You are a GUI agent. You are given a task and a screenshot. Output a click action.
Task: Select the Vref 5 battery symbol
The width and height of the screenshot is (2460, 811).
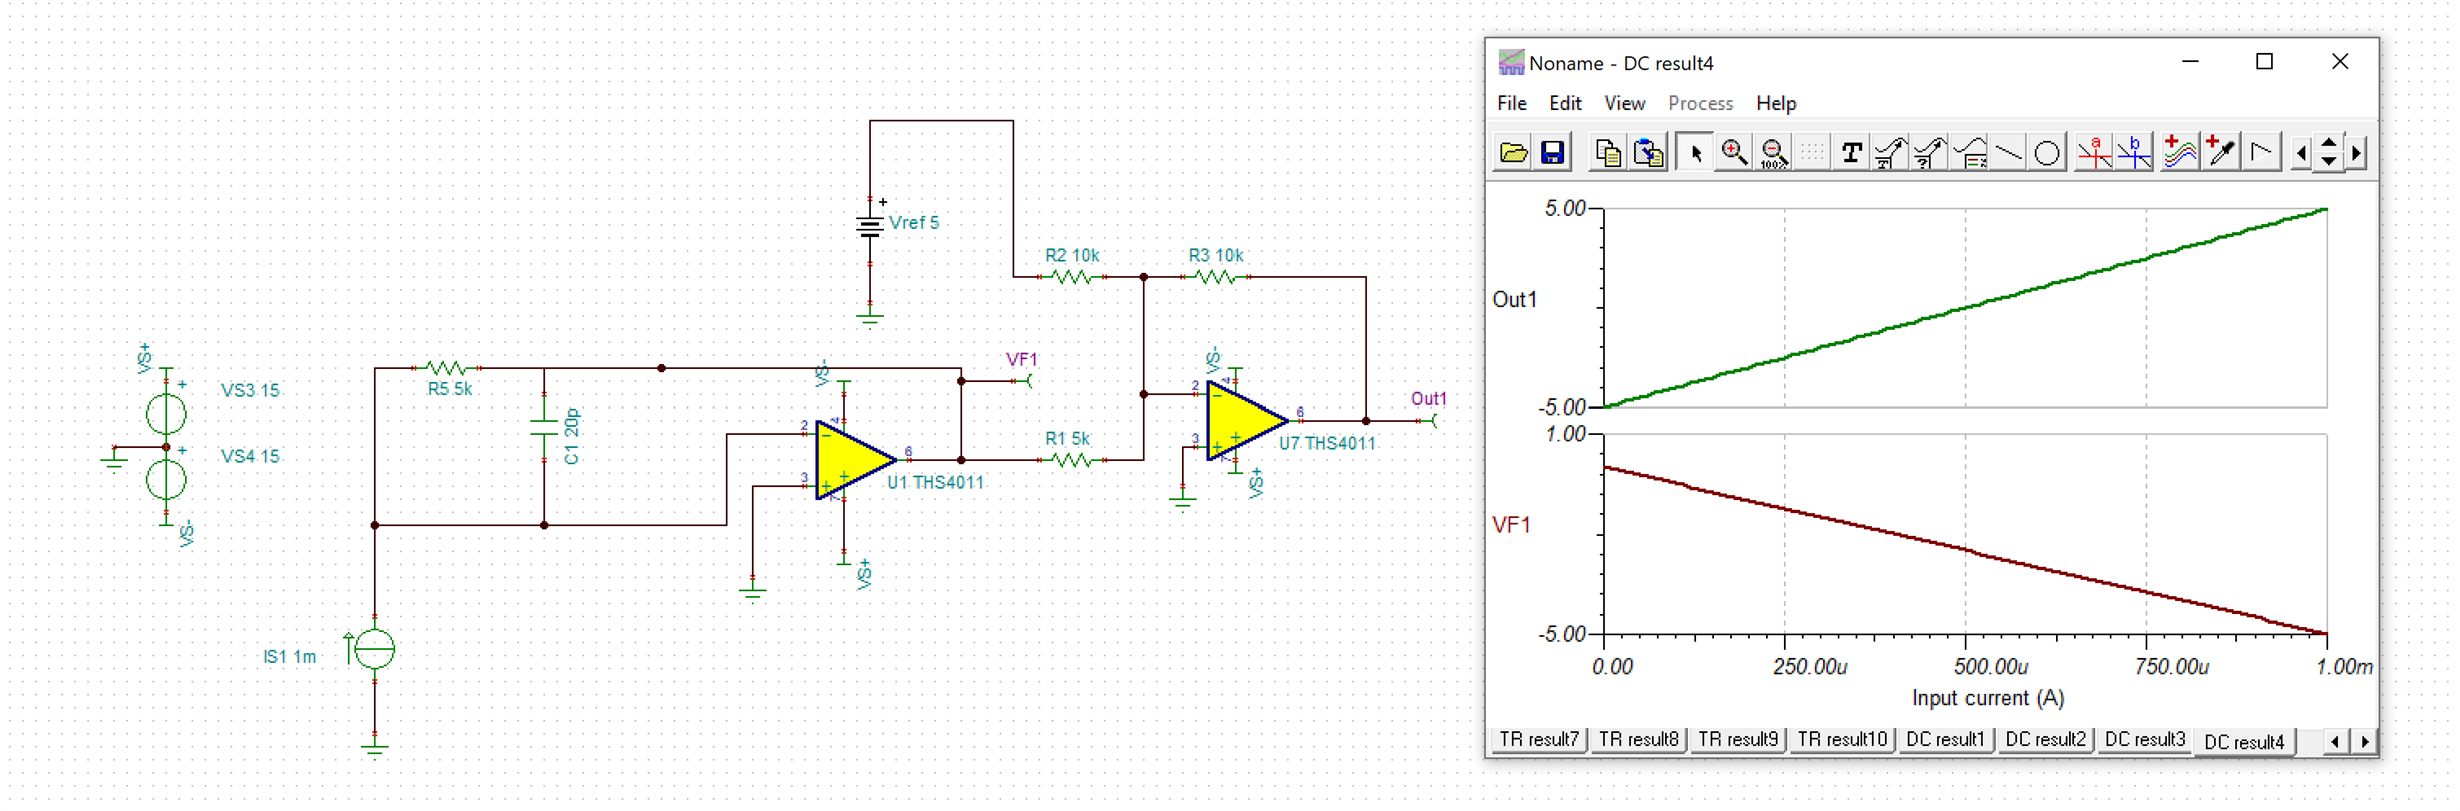(x=870, y=227)
